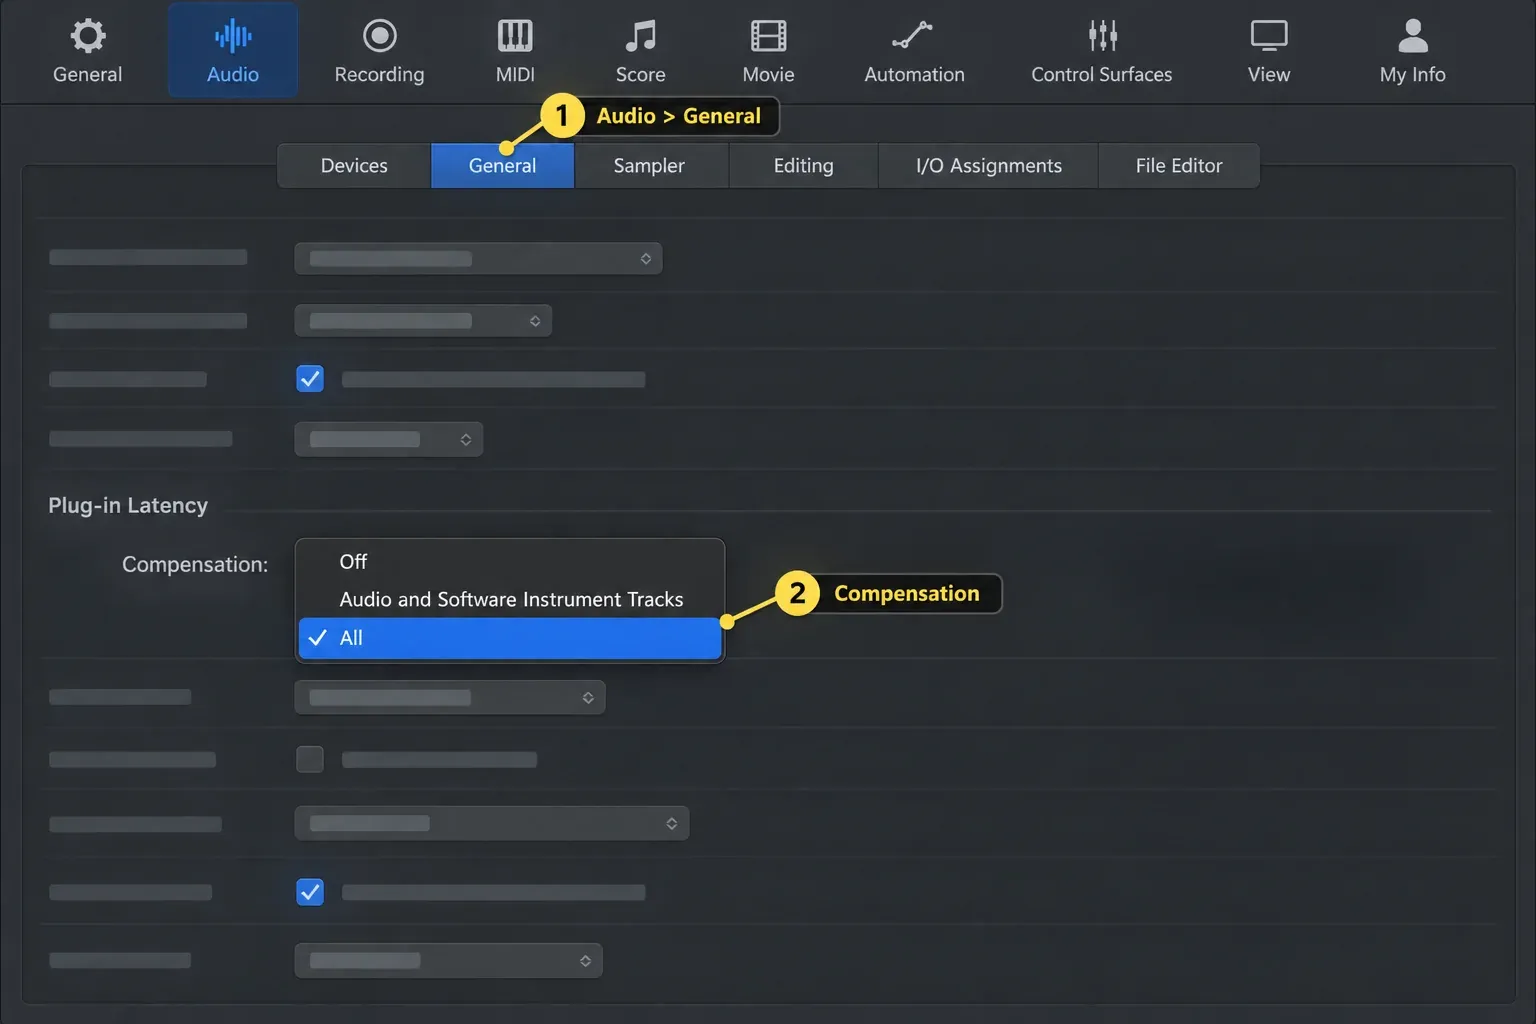
Task: Switch to the Devices tab
Action: click(354, 166)
